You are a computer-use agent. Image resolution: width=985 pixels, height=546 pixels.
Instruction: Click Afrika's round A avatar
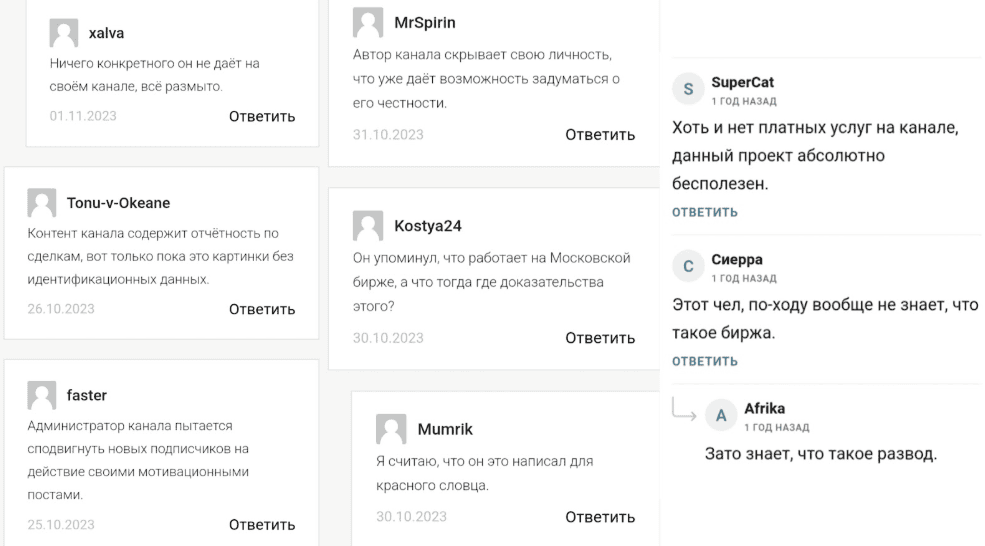tap(720, 416)
